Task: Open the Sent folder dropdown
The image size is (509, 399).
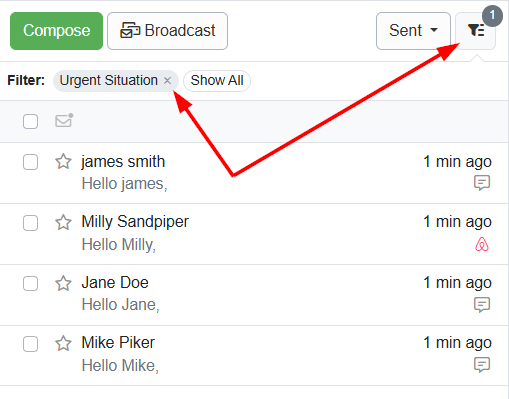Action: coord(413,31)
